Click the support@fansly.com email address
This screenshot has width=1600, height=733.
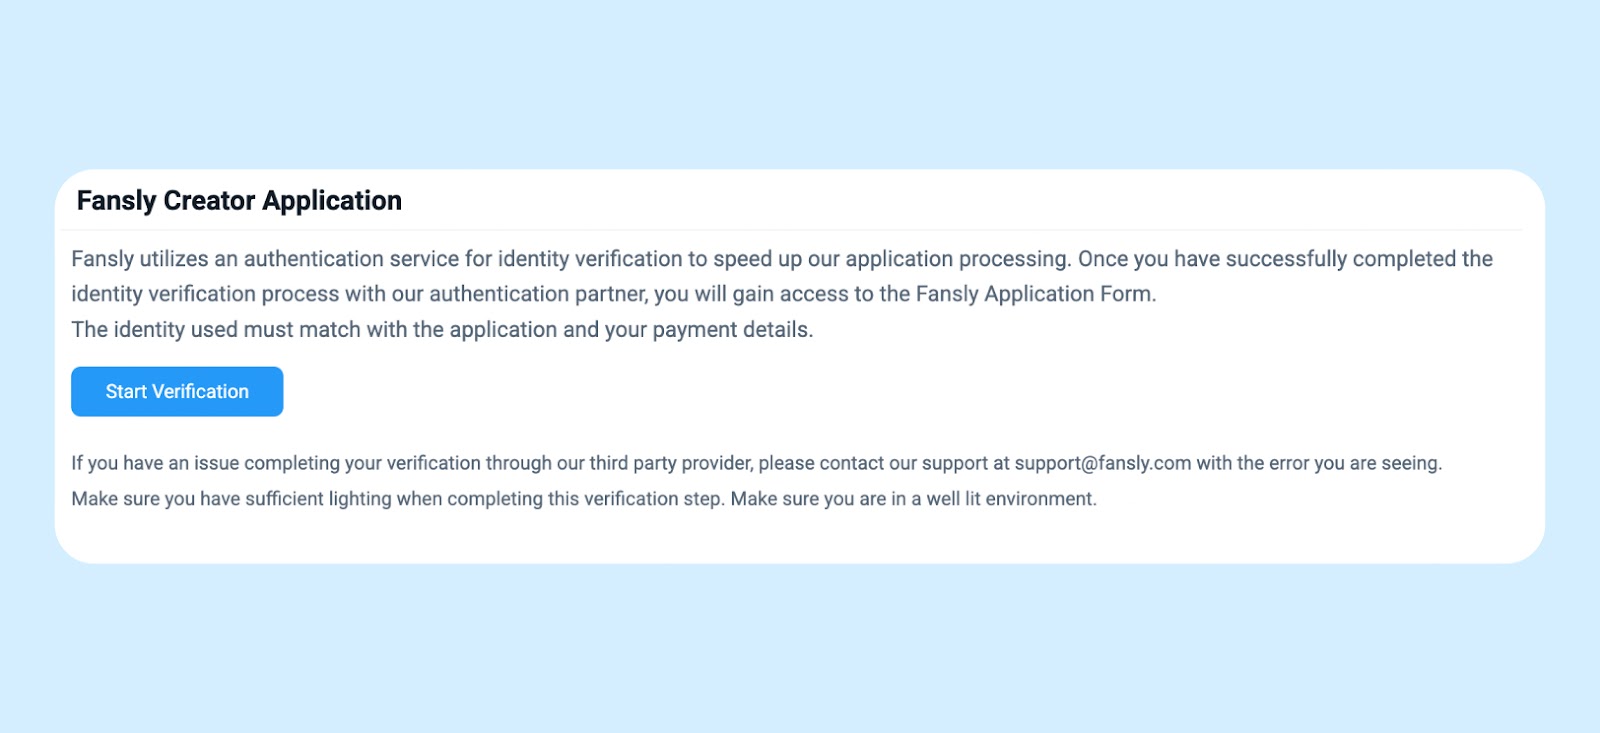(x=1103, y=463)
